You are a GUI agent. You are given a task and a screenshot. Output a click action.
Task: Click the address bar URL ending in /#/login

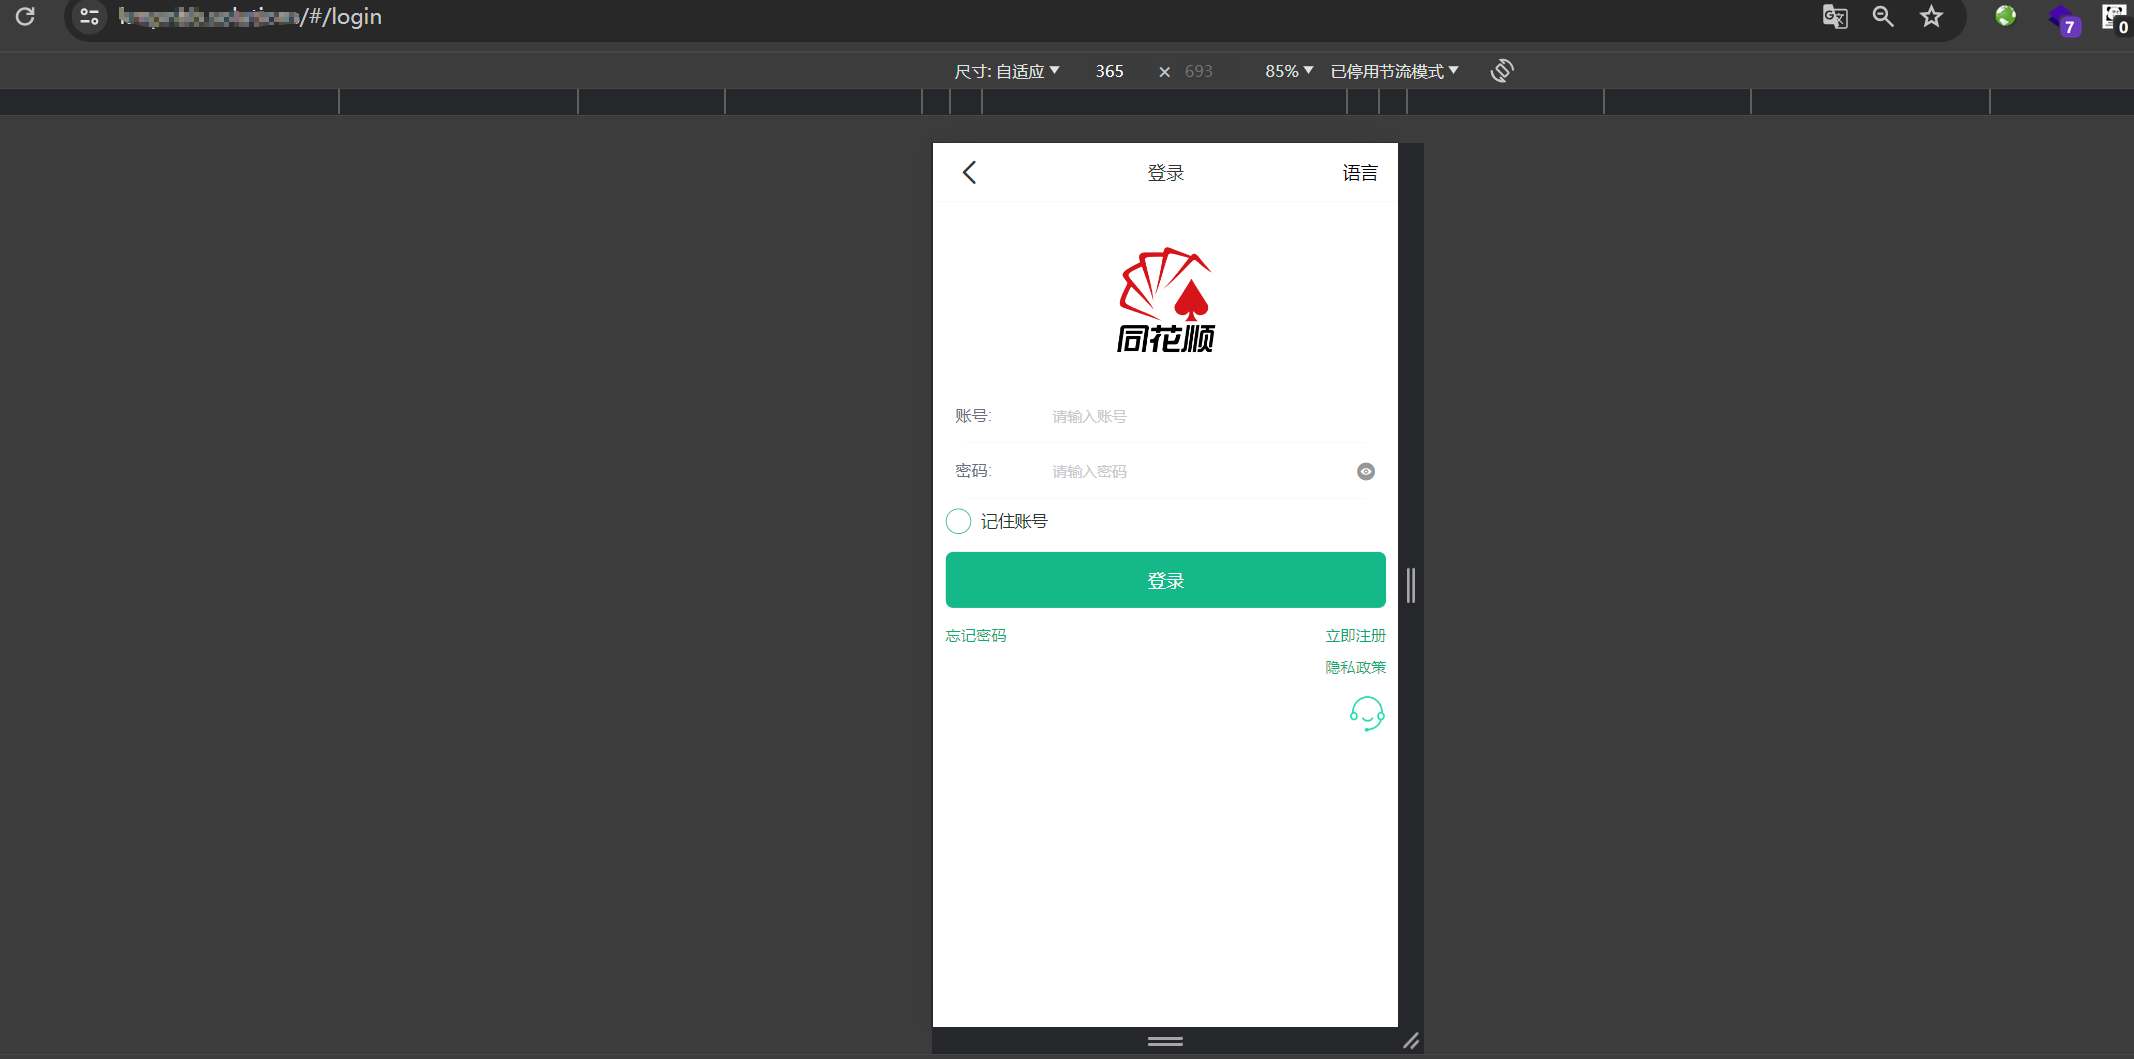pos(250,16)
